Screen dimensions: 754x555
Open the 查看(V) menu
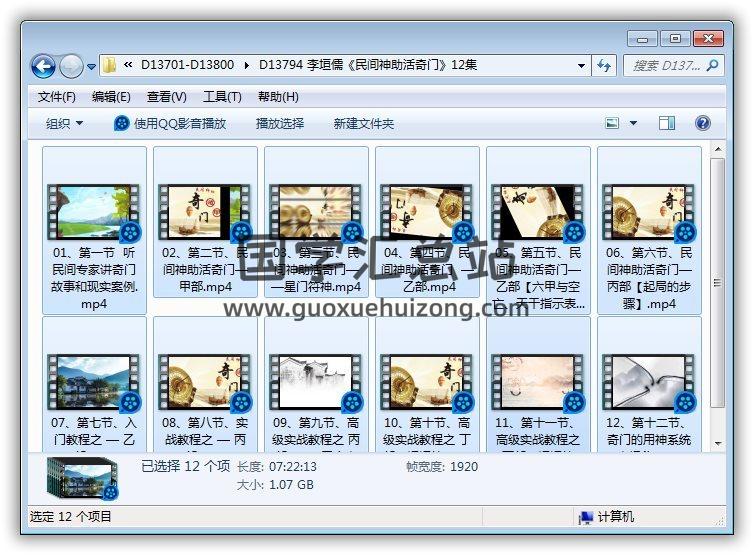167,97
